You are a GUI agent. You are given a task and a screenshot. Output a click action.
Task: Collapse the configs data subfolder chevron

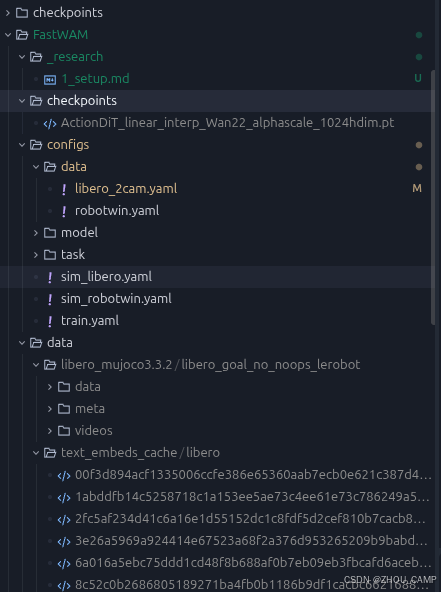pos(36,167)
